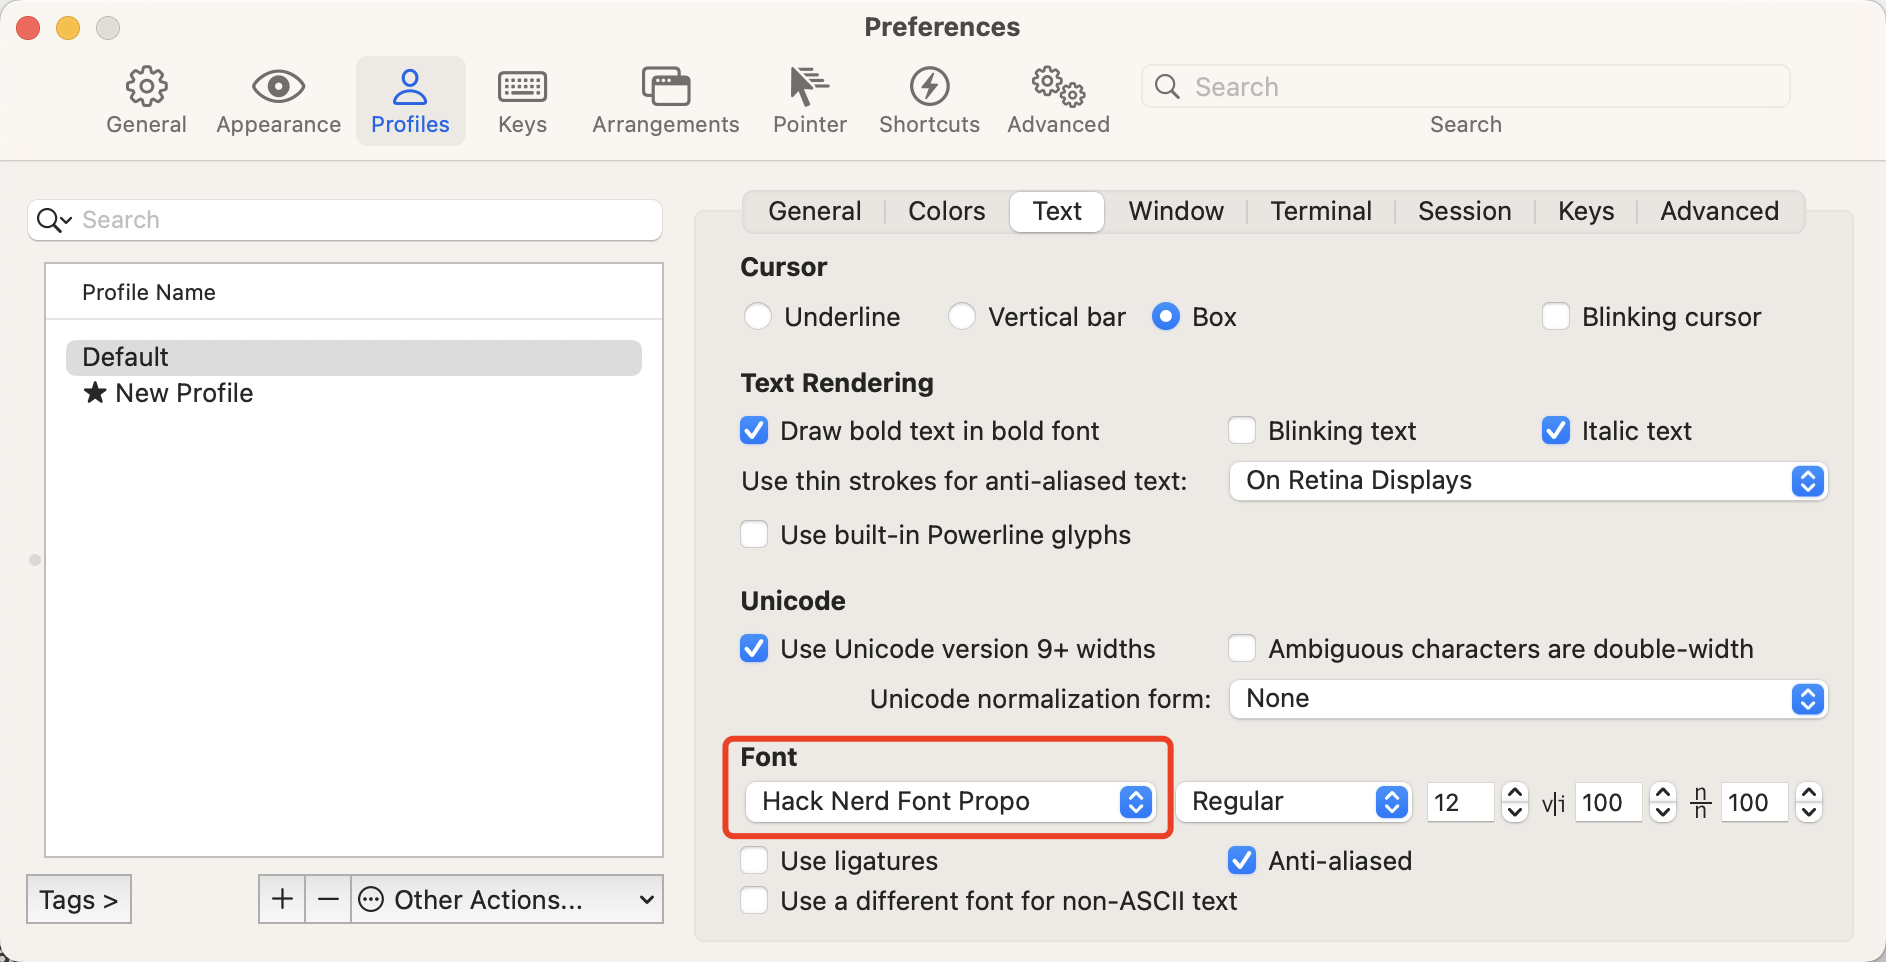The height and width of the screenshot is (962, 1886).
Task: Open Unicode normalization form dropdown
Action: point(1528,699)
